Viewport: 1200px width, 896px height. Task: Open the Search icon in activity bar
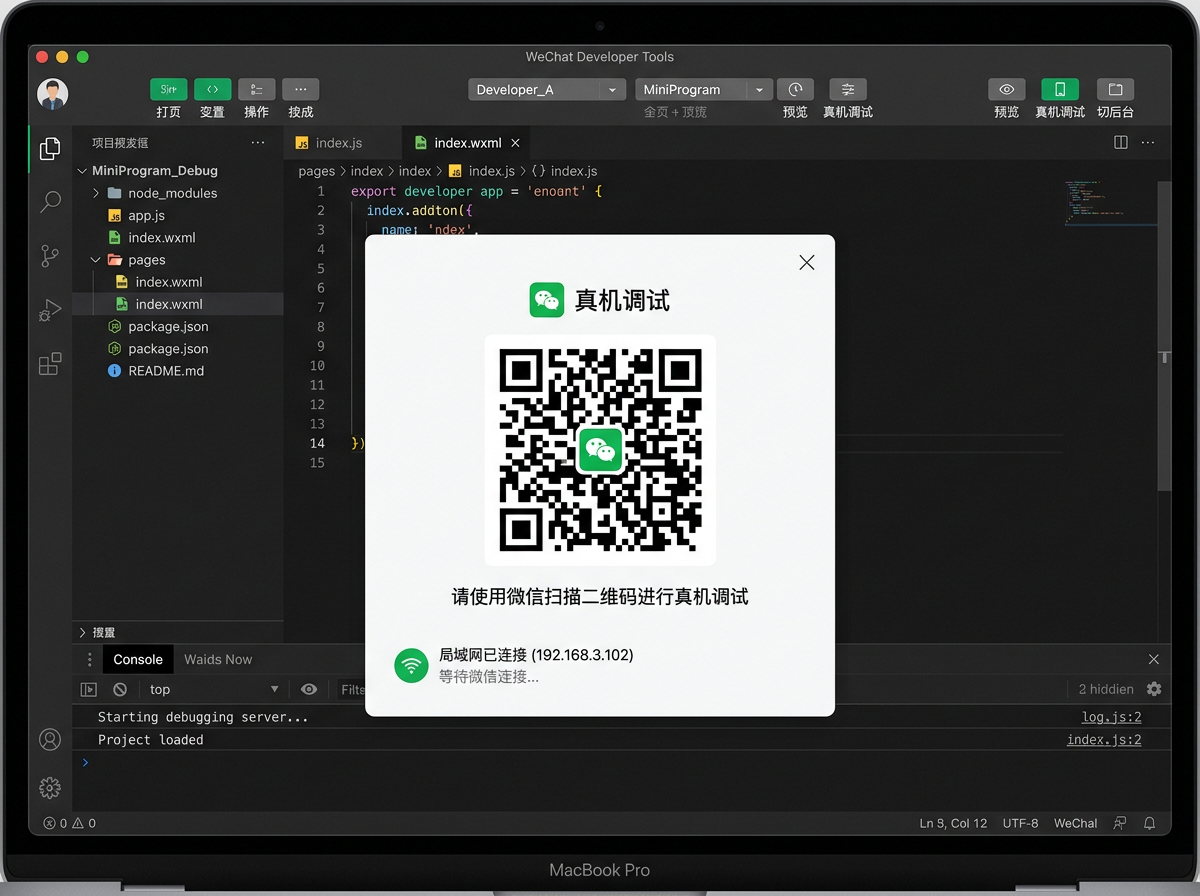click(50, 203)
